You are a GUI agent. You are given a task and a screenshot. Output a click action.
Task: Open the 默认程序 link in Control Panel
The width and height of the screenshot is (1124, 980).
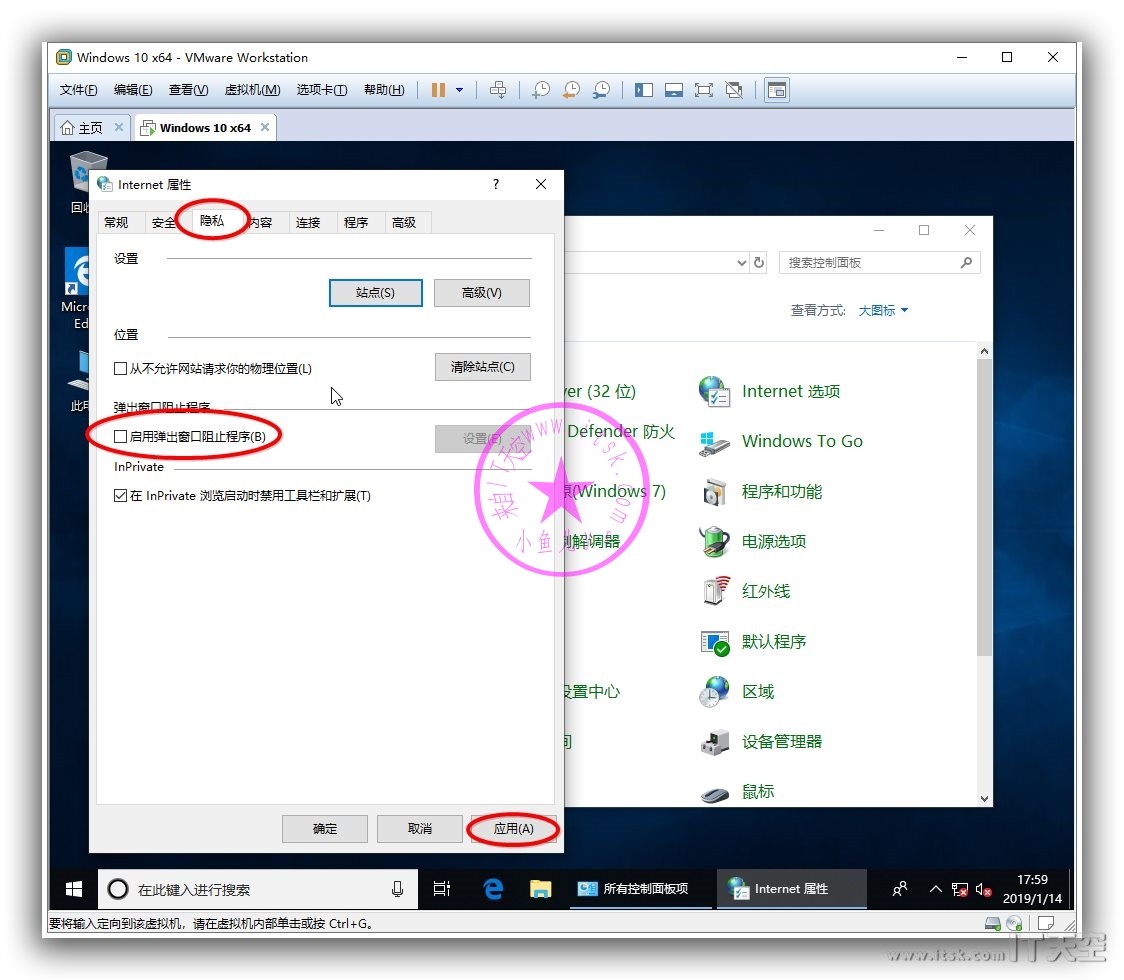[x=774, y=642]
